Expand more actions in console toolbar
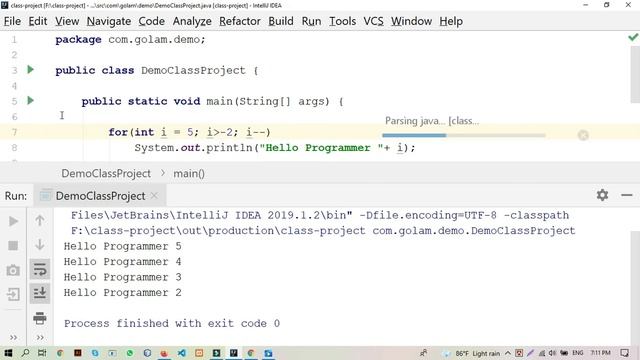The width and height of the screenshot is (640, 360). tap(40, 338)
